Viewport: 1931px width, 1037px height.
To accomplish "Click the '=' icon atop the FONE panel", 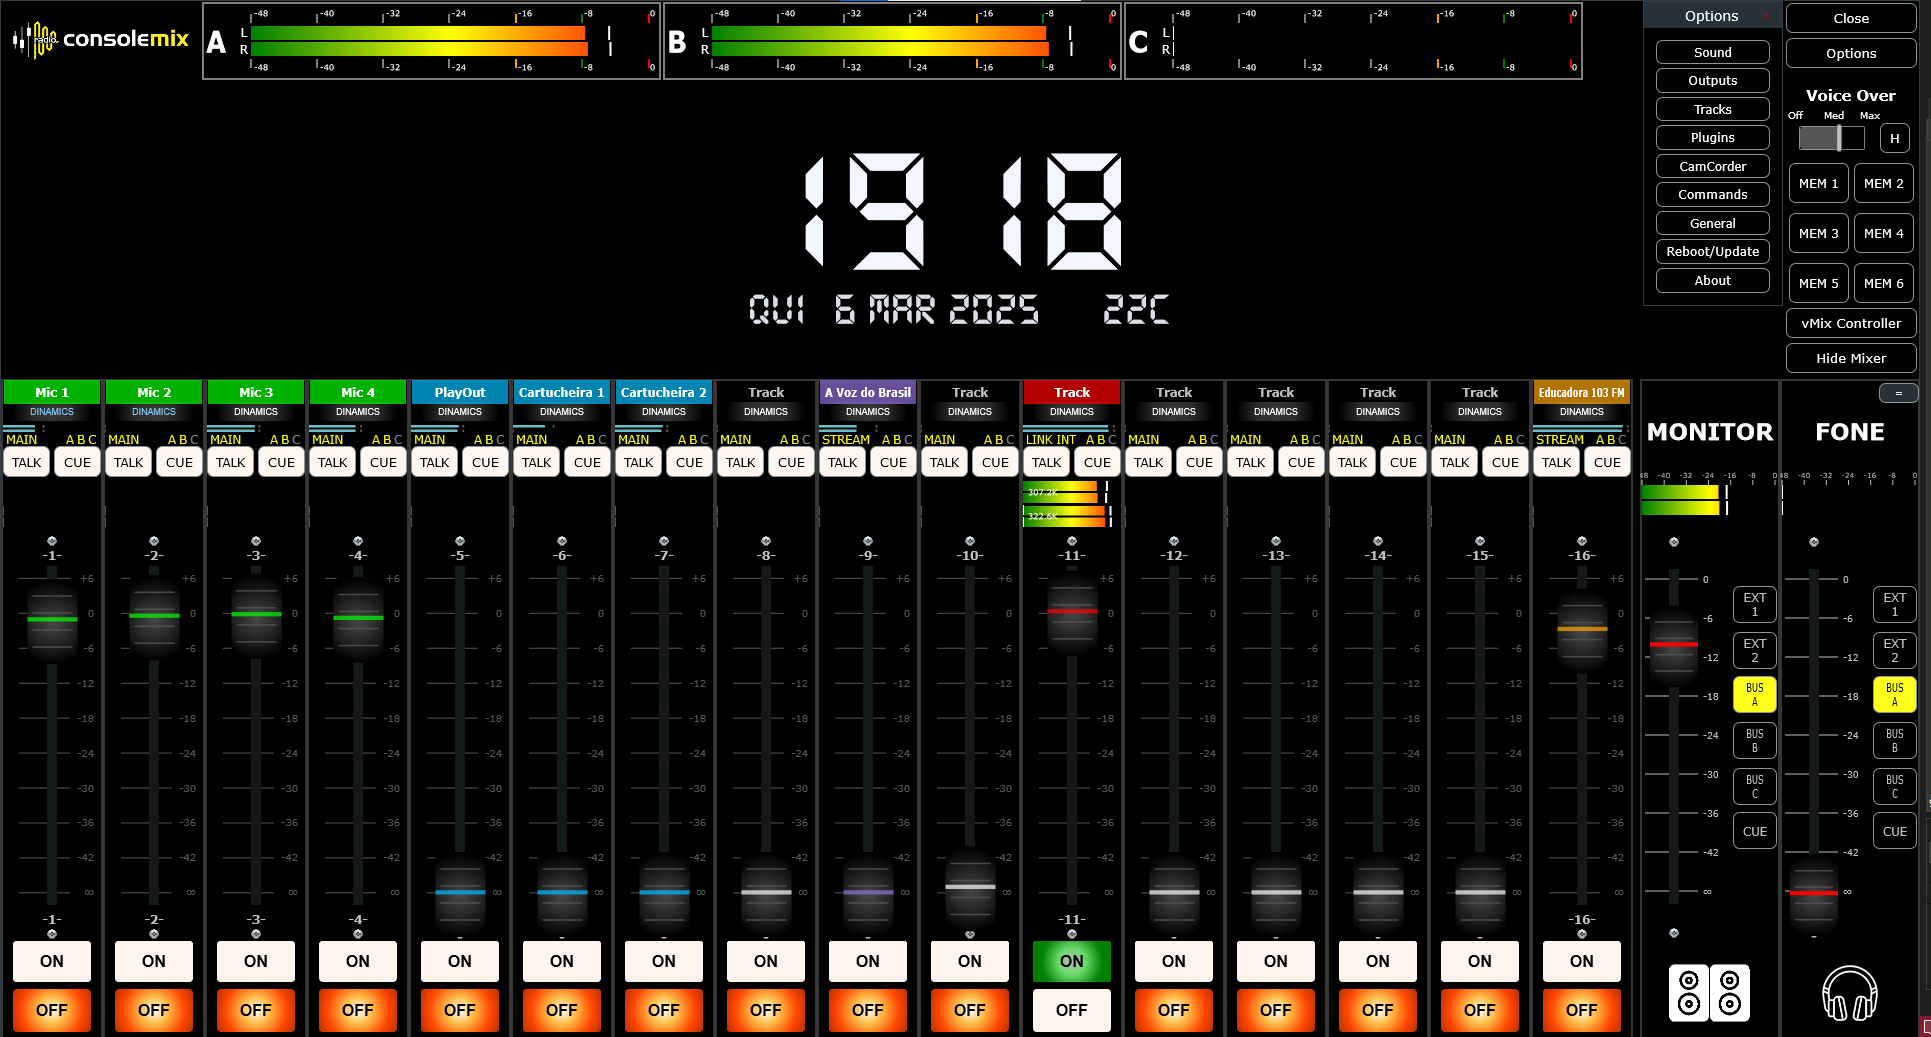I will (1899, 393).
